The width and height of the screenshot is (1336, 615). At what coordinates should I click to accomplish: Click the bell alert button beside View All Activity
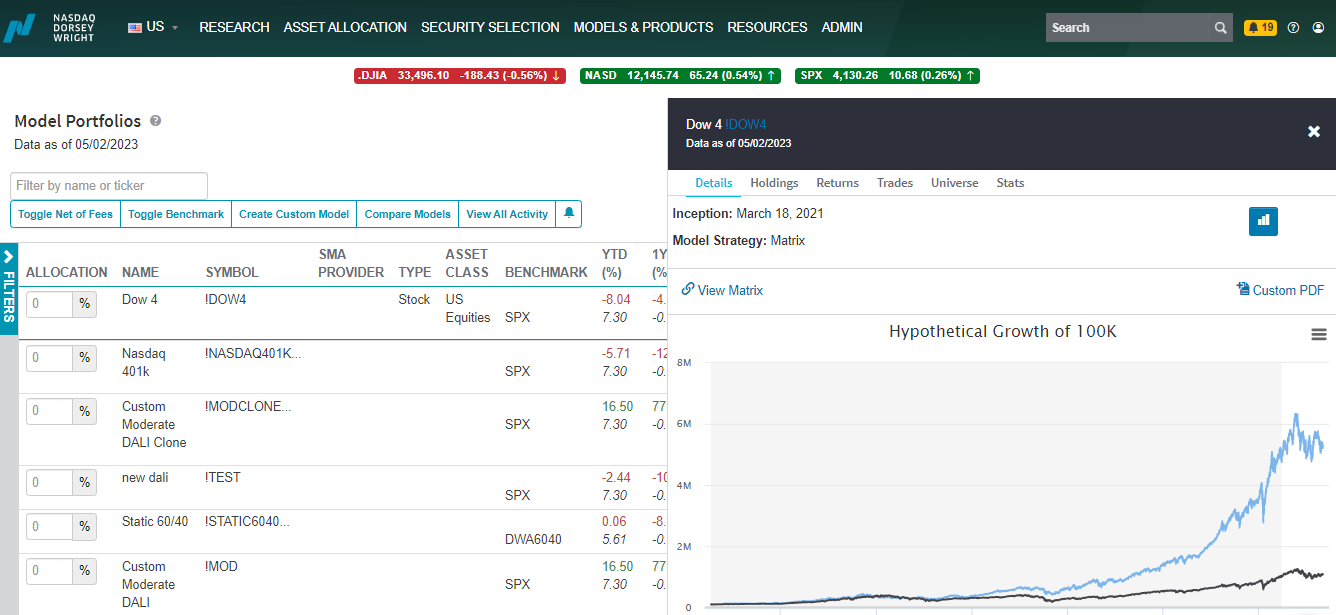point(569,214)
